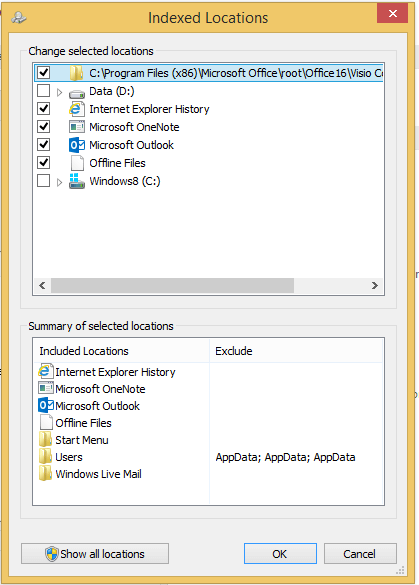419x585 pixels.
Task: Click Outlook icon in locations tree
Action: (77, 145)
